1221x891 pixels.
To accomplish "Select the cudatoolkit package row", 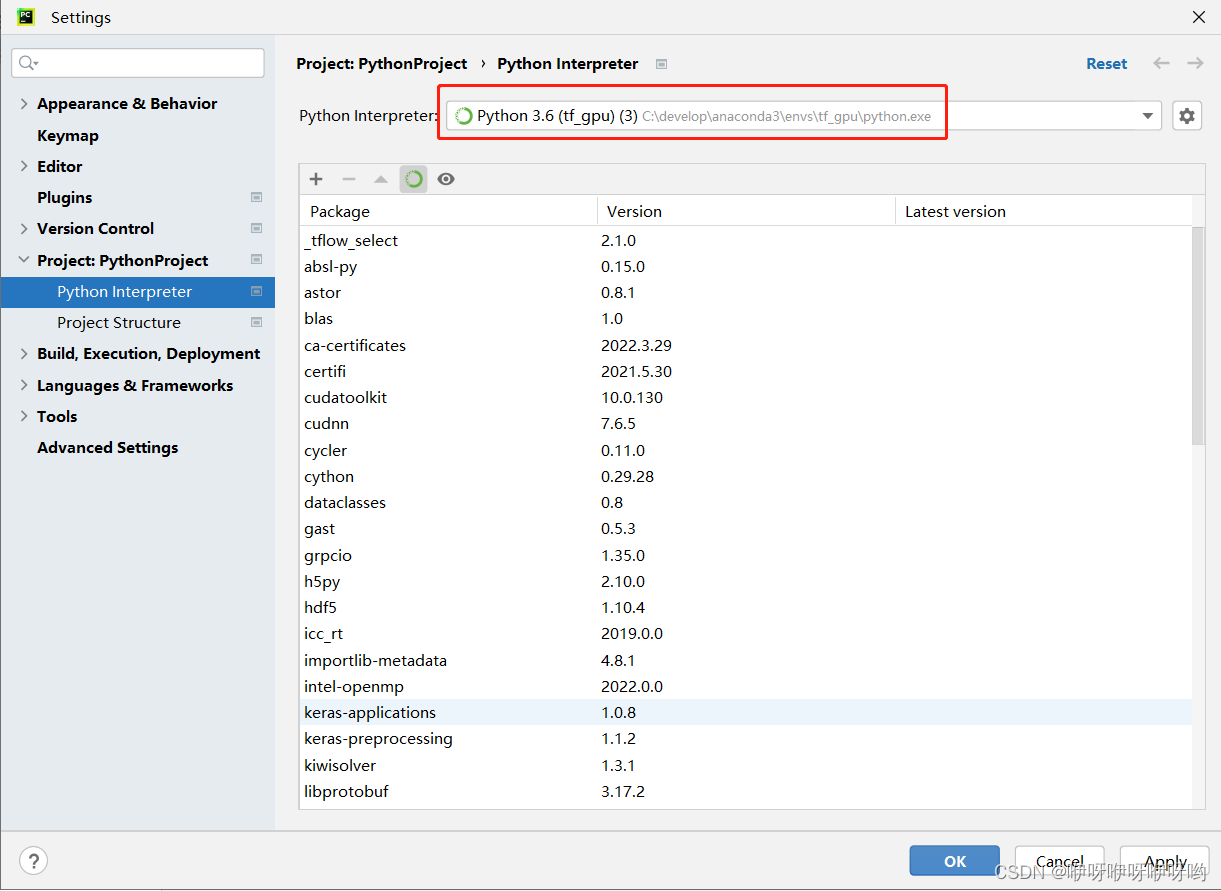I will click(x=746, y=398).
